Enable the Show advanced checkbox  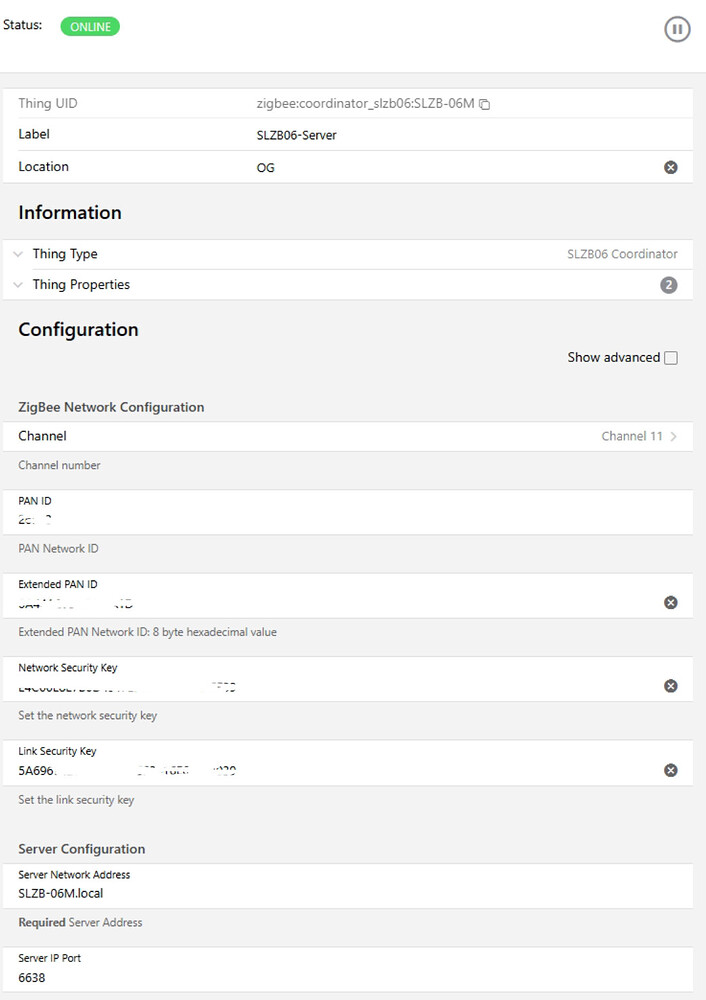click(x=671, y=357)
